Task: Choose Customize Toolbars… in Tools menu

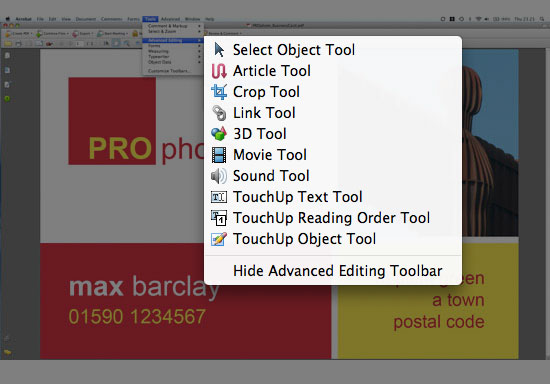Action: (173, 71)
